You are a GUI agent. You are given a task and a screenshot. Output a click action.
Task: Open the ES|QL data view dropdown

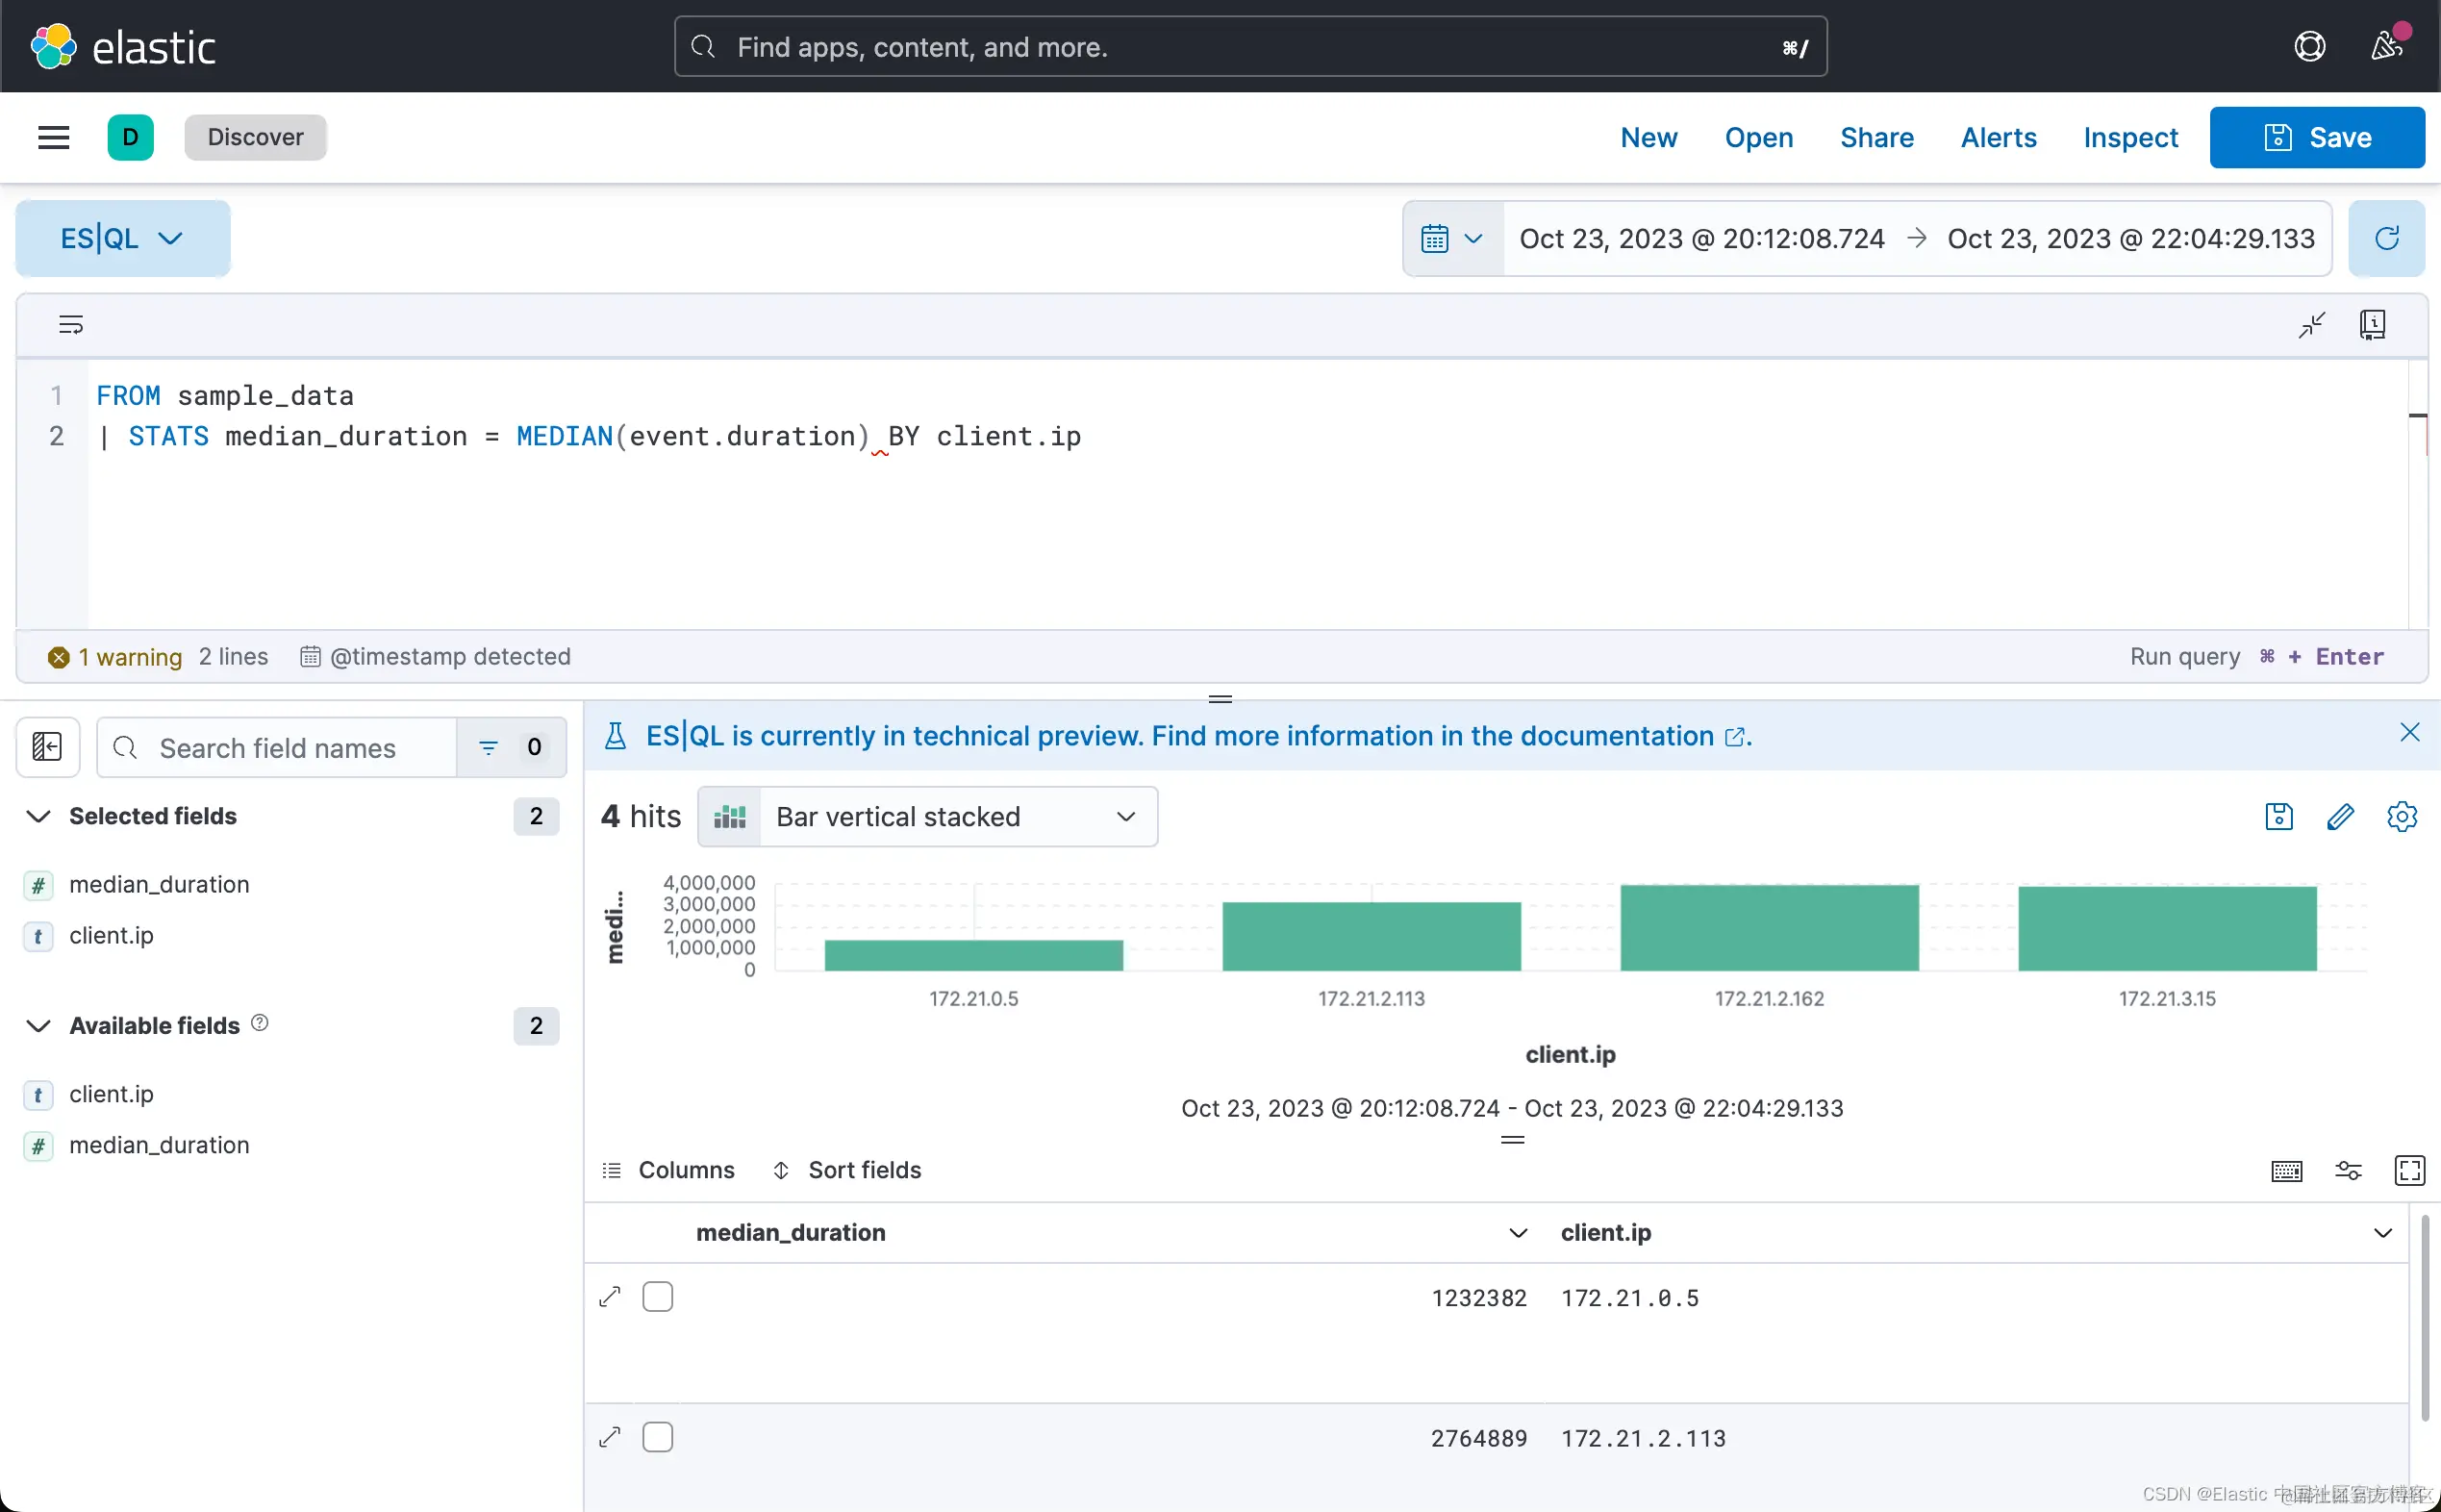[x=122, y=238]
